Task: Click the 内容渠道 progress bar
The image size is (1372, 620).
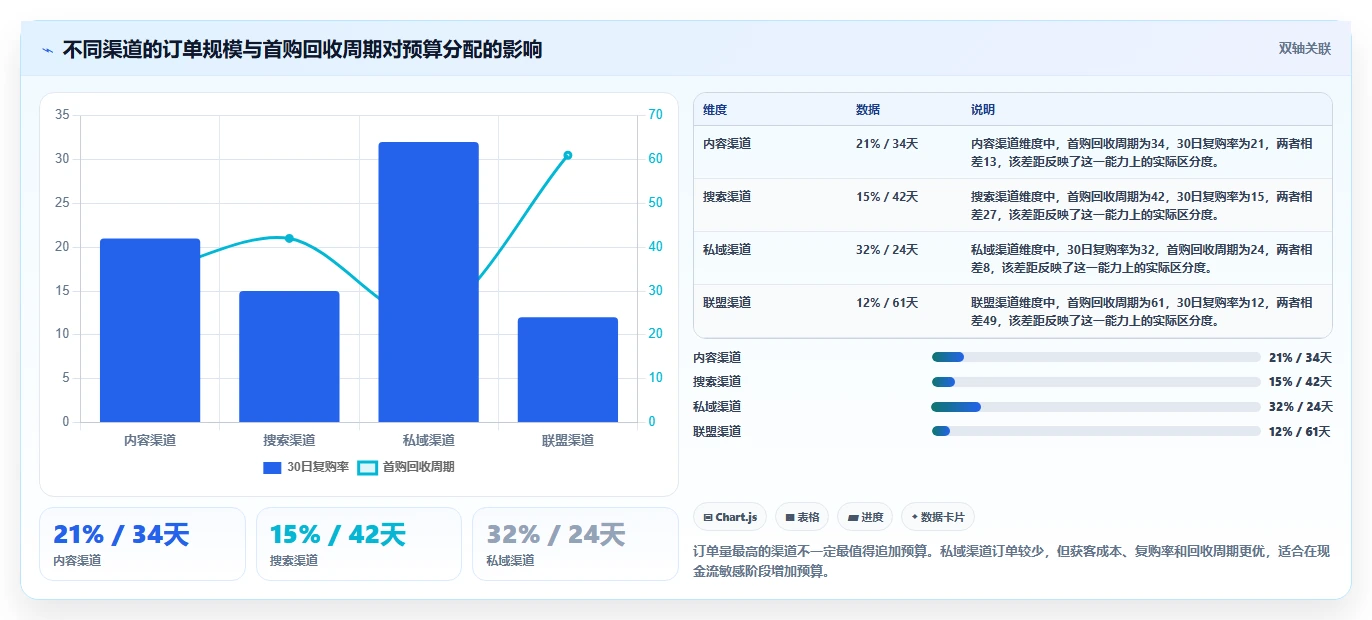Action: tap(1096, 357)
